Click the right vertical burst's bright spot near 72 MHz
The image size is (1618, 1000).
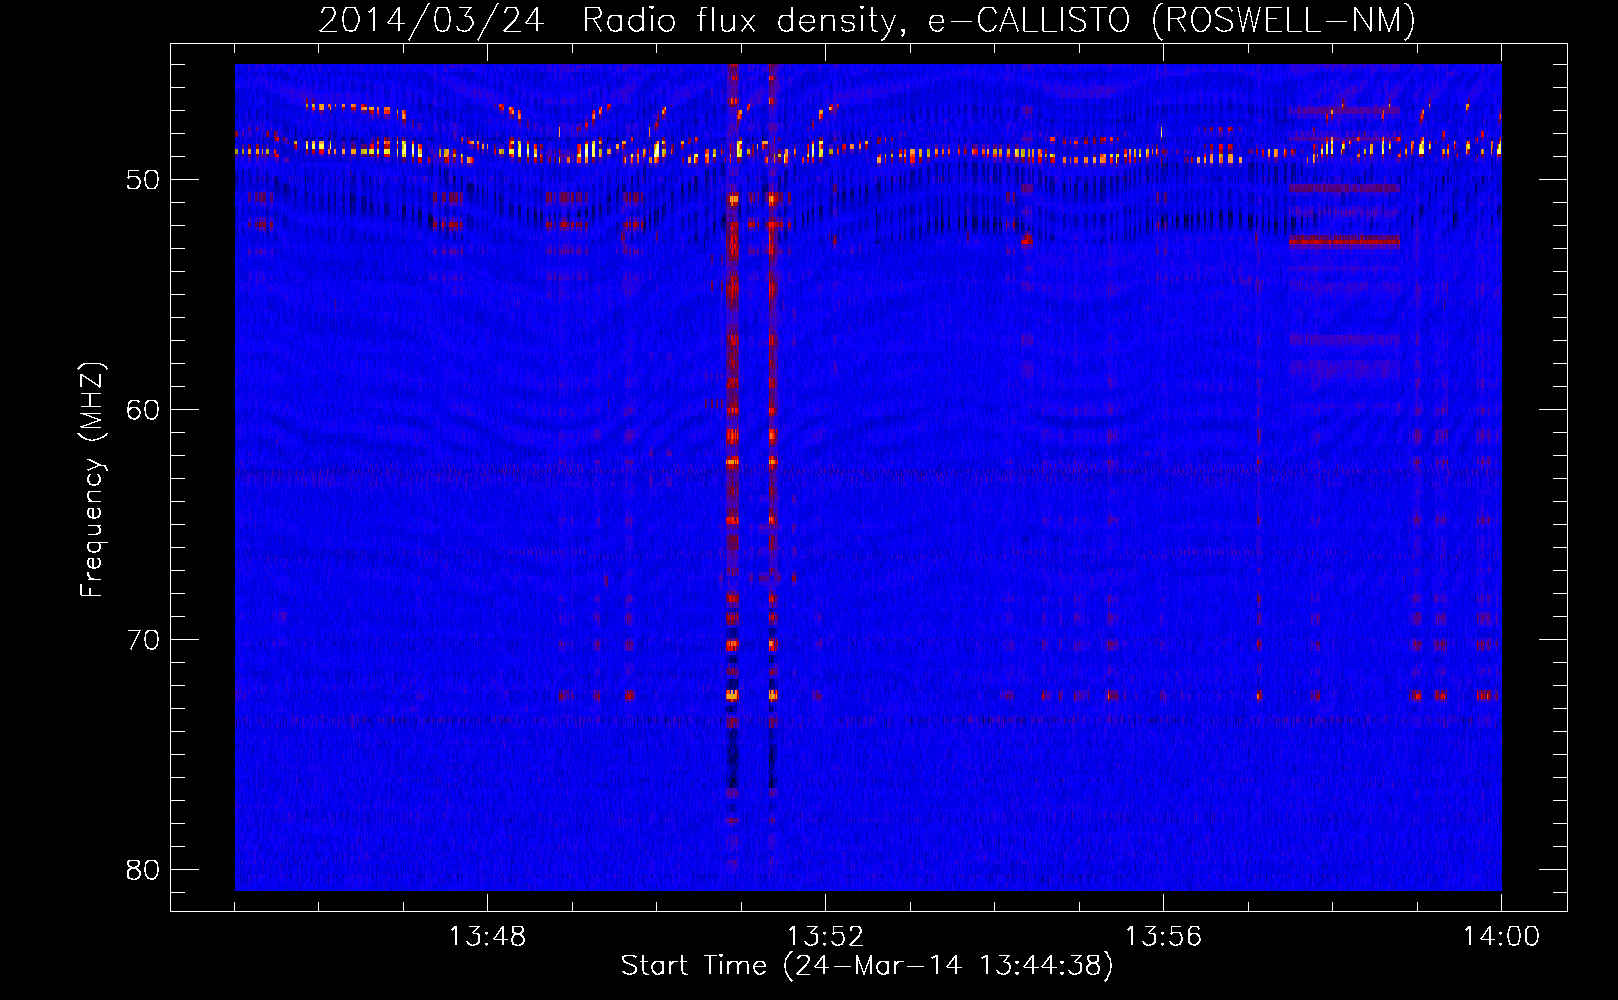coord(772,694)
